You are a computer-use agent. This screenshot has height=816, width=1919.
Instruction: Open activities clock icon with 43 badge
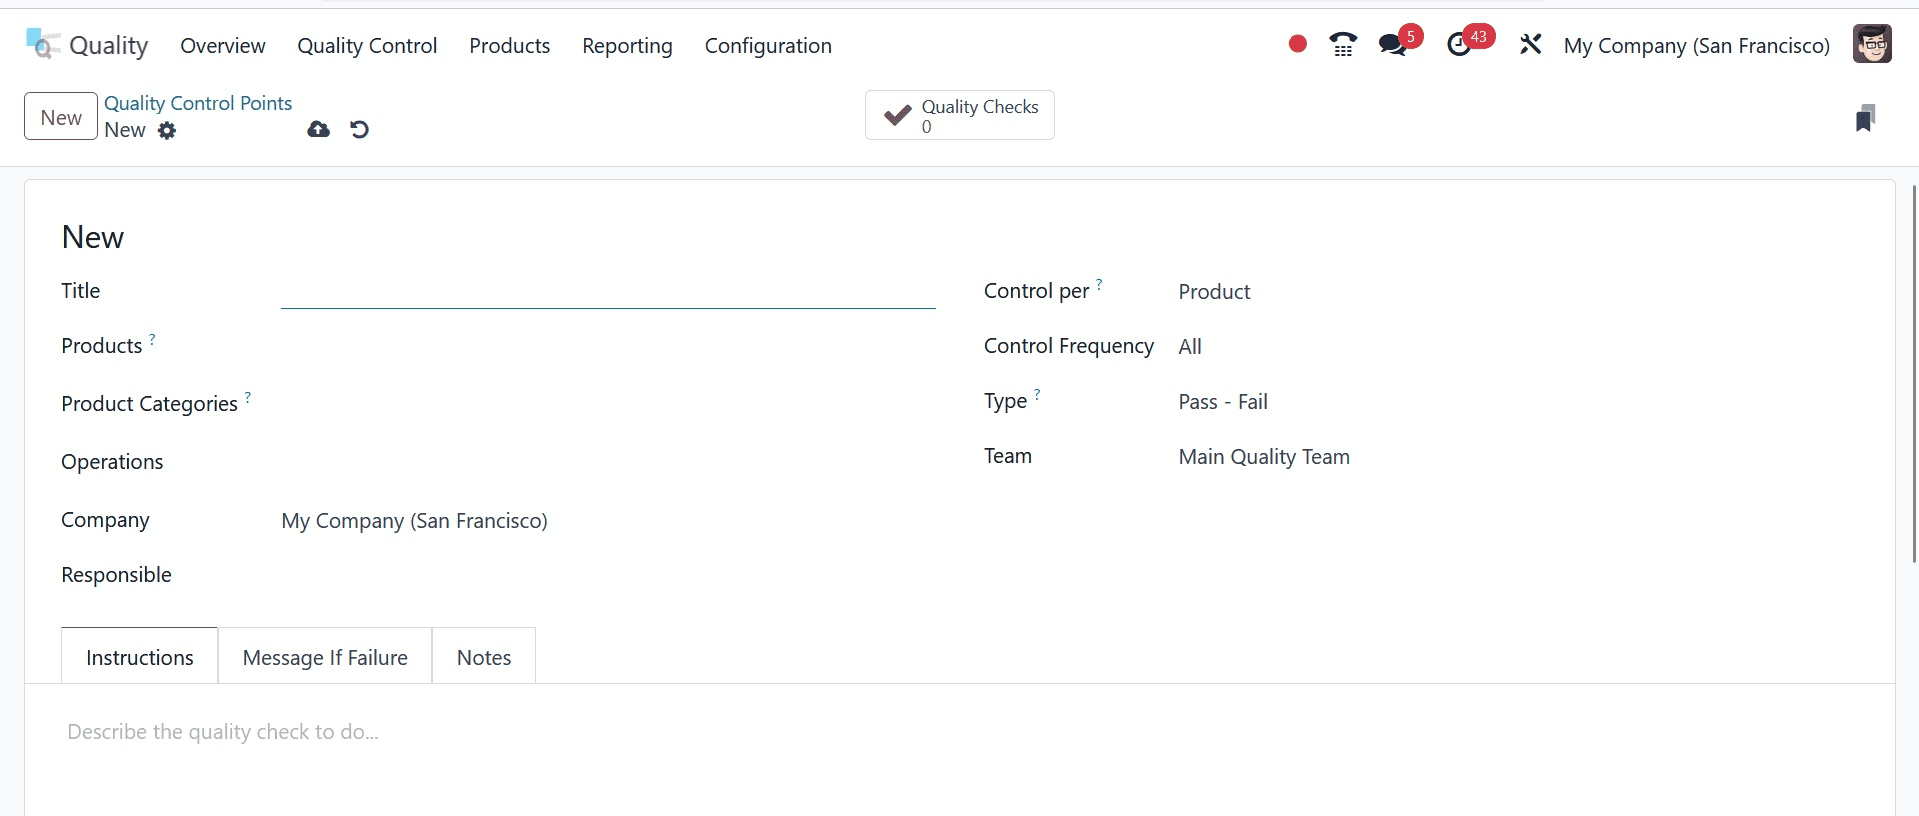[x=1459, y=45]
